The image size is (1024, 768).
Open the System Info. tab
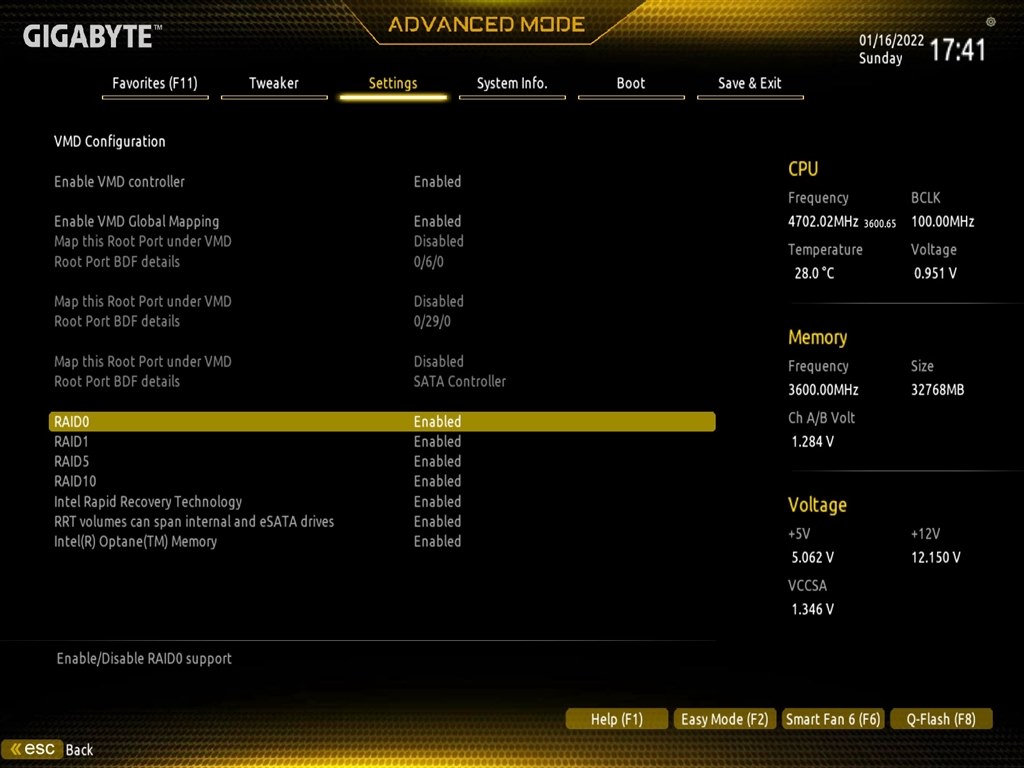click(512, 84)
